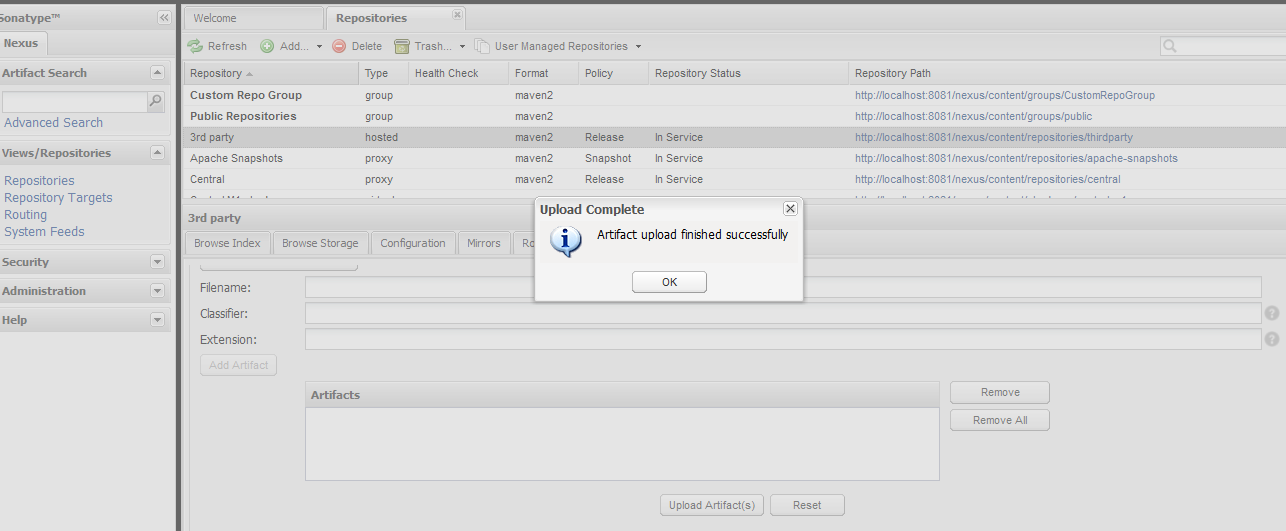The width and height of the screenshot is (1286, 531).
Task: Sort by Repository Status column header
Action: point(748,73)
